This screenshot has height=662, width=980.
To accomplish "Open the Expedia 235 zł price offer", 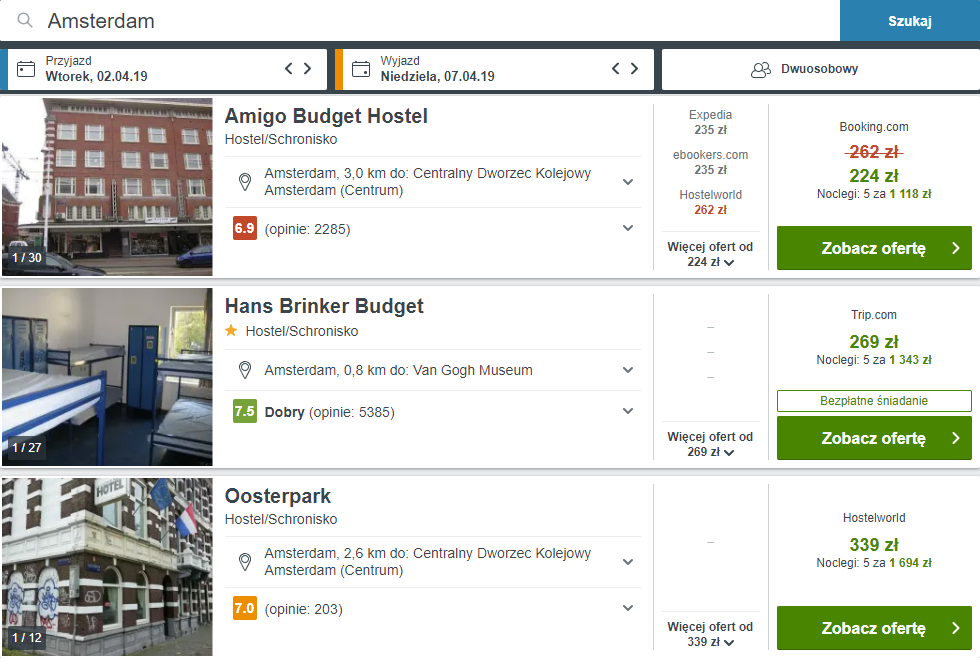I will [x=710, y=123].
